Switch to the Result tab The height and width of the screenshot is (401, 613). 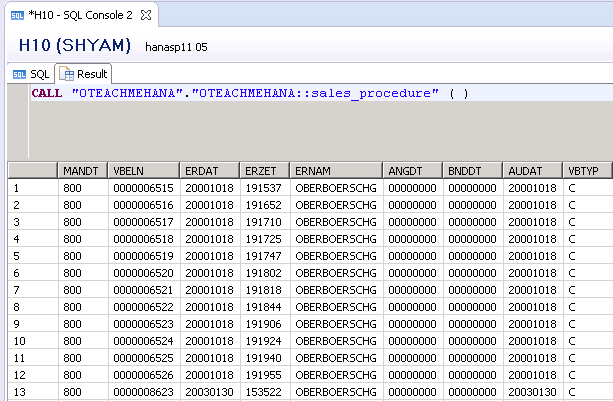(83, 74)
